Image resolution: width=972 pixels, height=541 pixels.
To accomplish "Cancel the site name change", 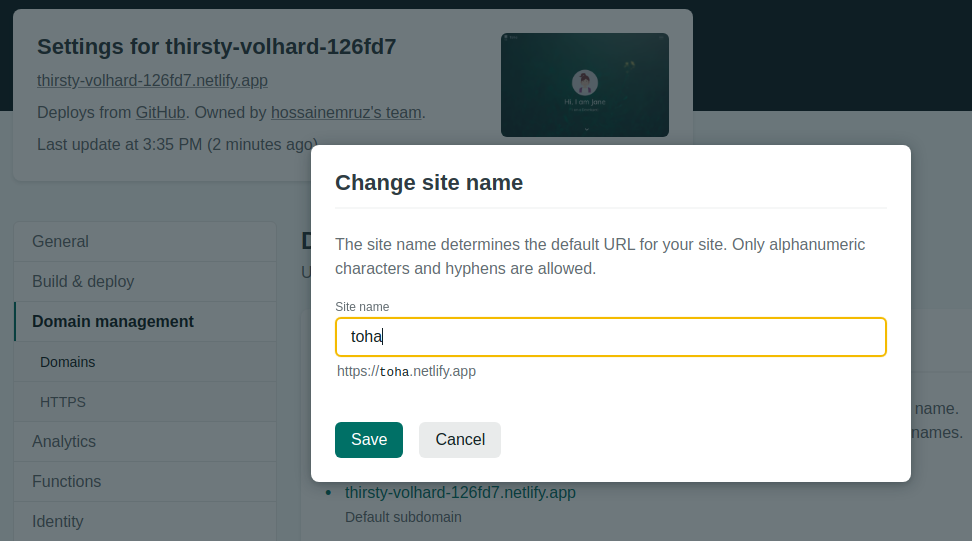I will click(459, 440).
